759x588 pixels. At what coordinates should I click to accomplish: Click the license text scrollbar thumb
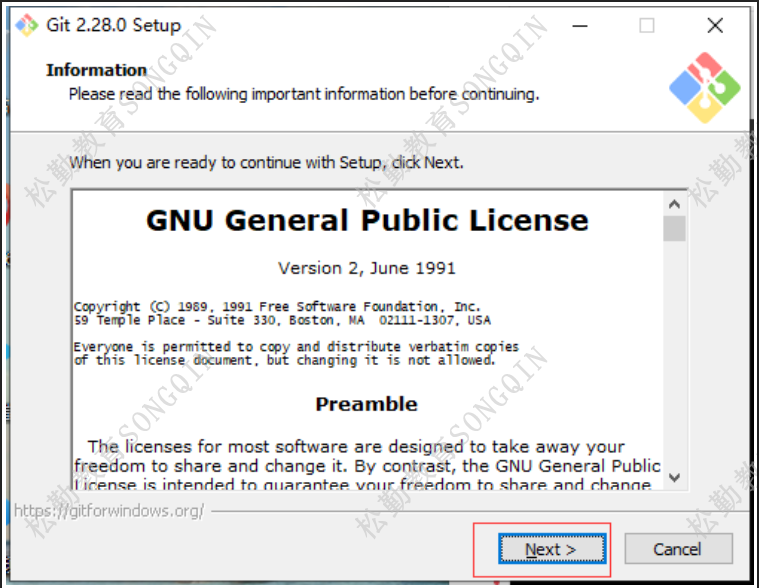pos(674,228)
